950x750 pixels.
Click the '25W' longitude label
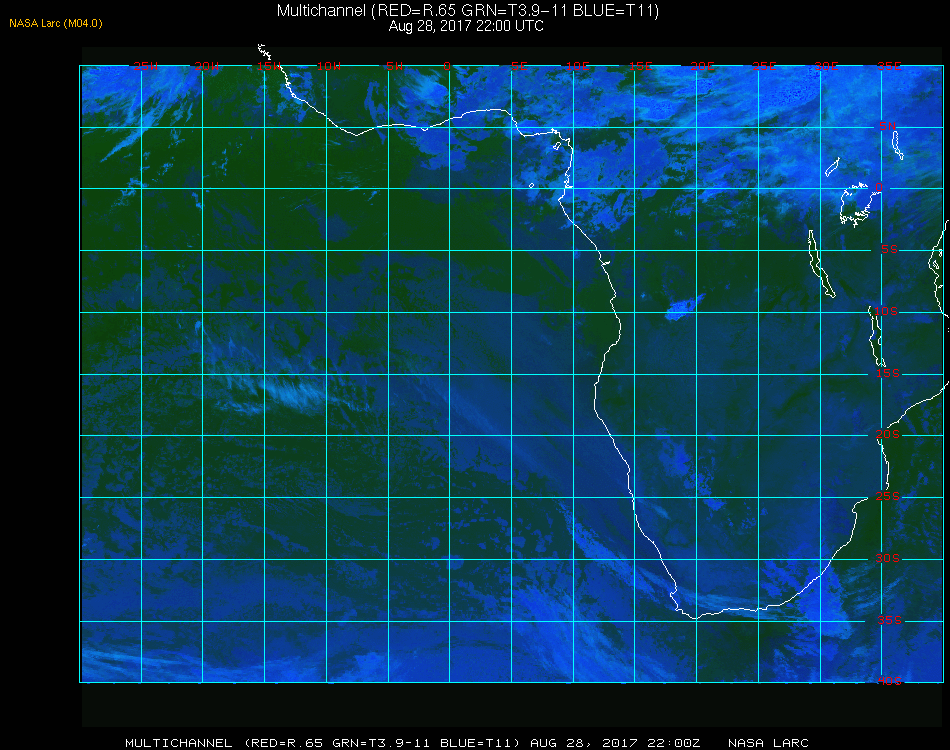pos(145,66)
